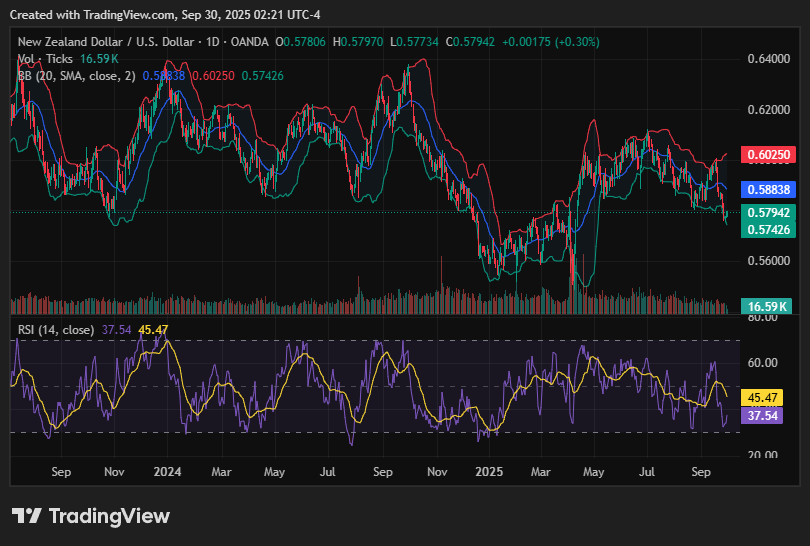Click the purple 37.54 RSI value tag
This screenshot has height=546, width=810.
[767, 415]
